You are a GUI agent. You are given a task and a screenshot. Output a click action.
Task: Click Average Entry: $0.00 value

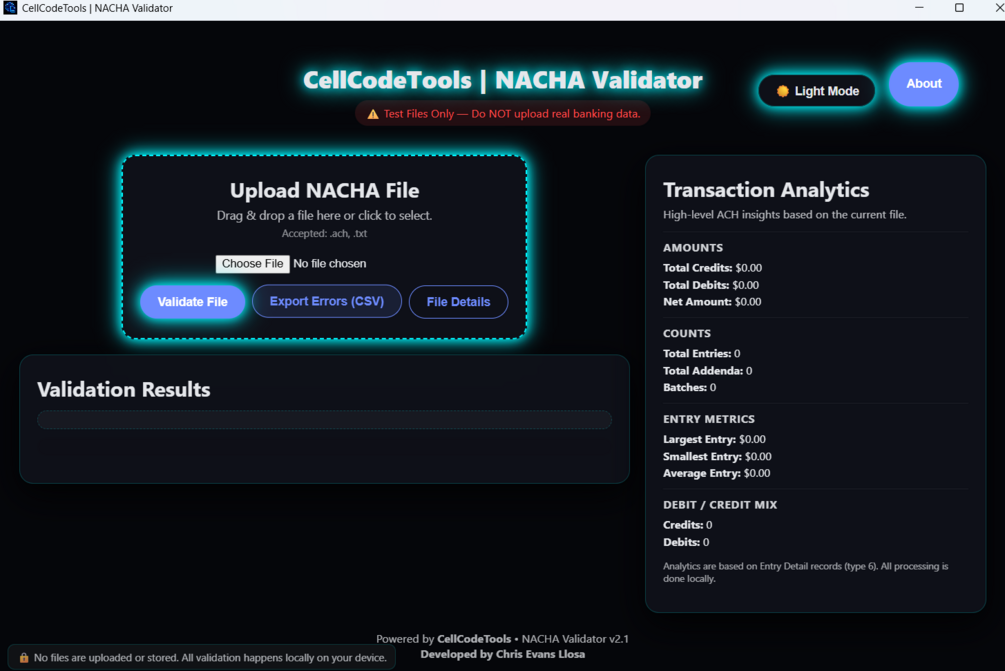(717, 474)
